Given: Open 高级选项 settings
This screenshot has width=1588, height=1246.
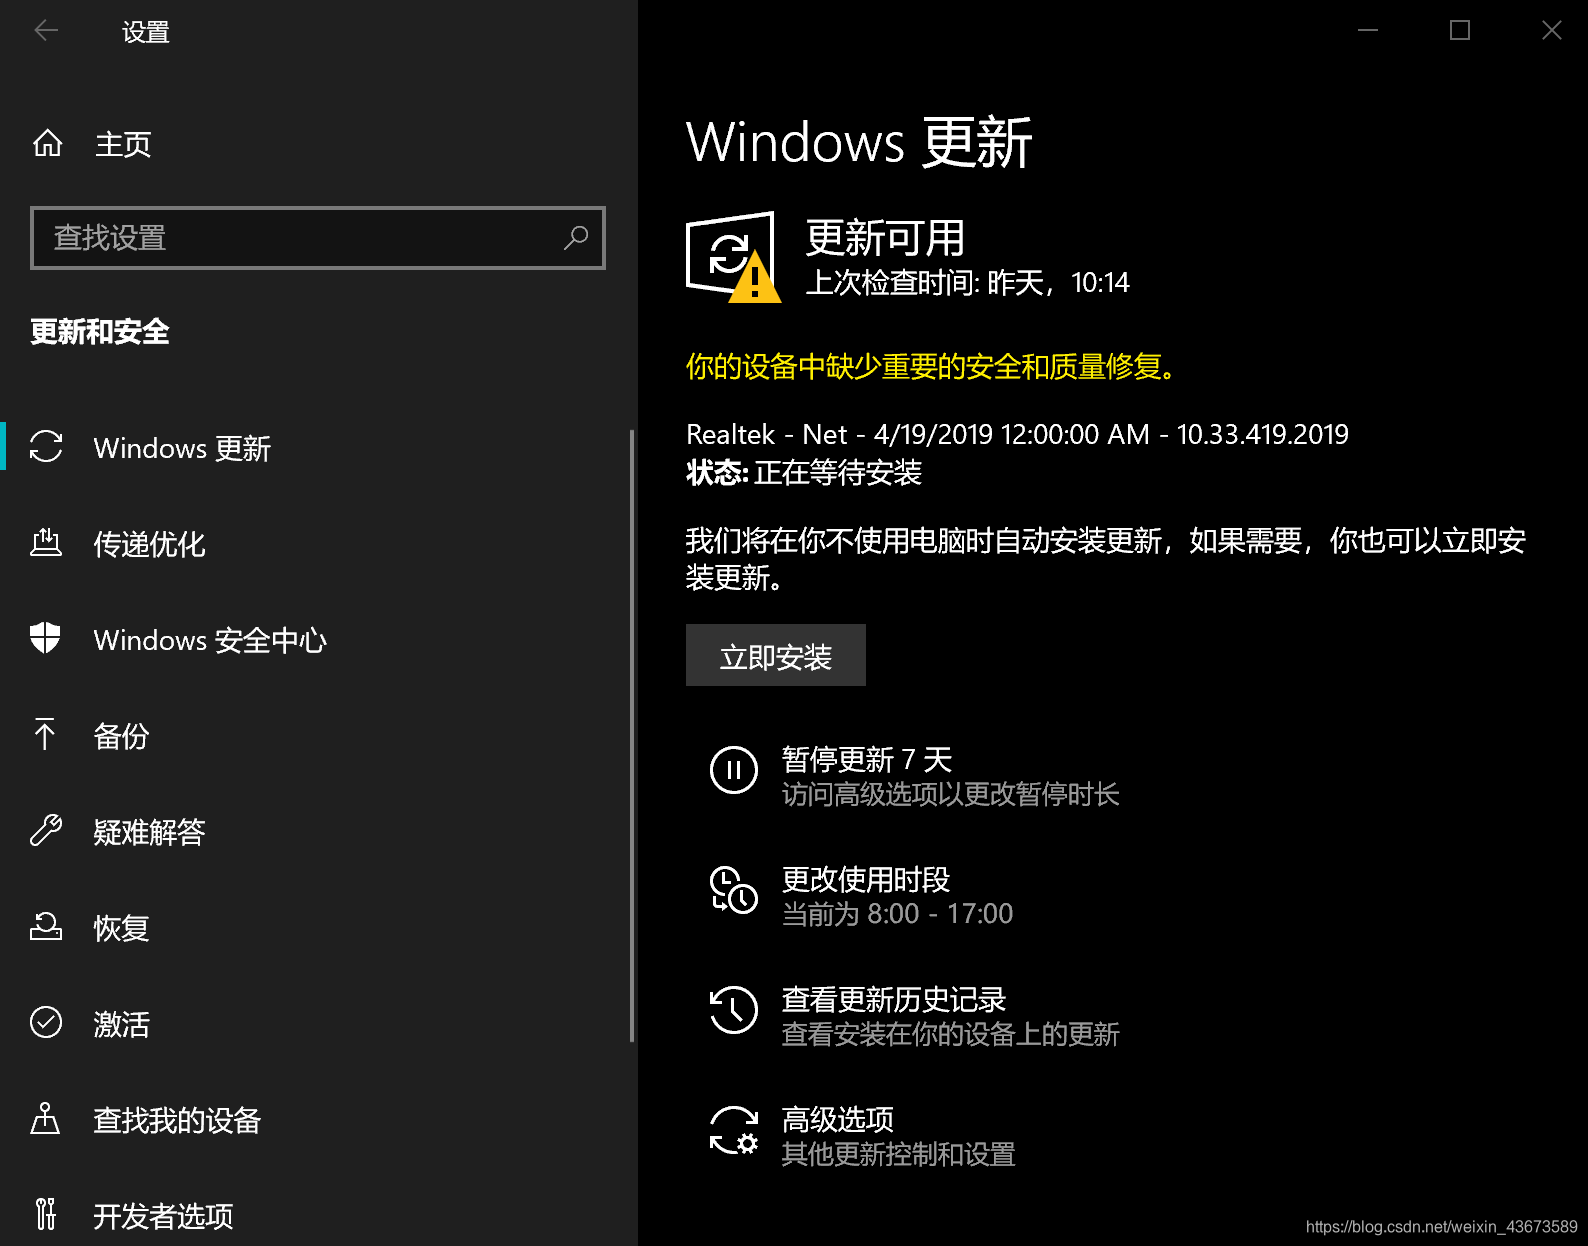Looking at the screenshot, I should click(x=838, y=1119).
